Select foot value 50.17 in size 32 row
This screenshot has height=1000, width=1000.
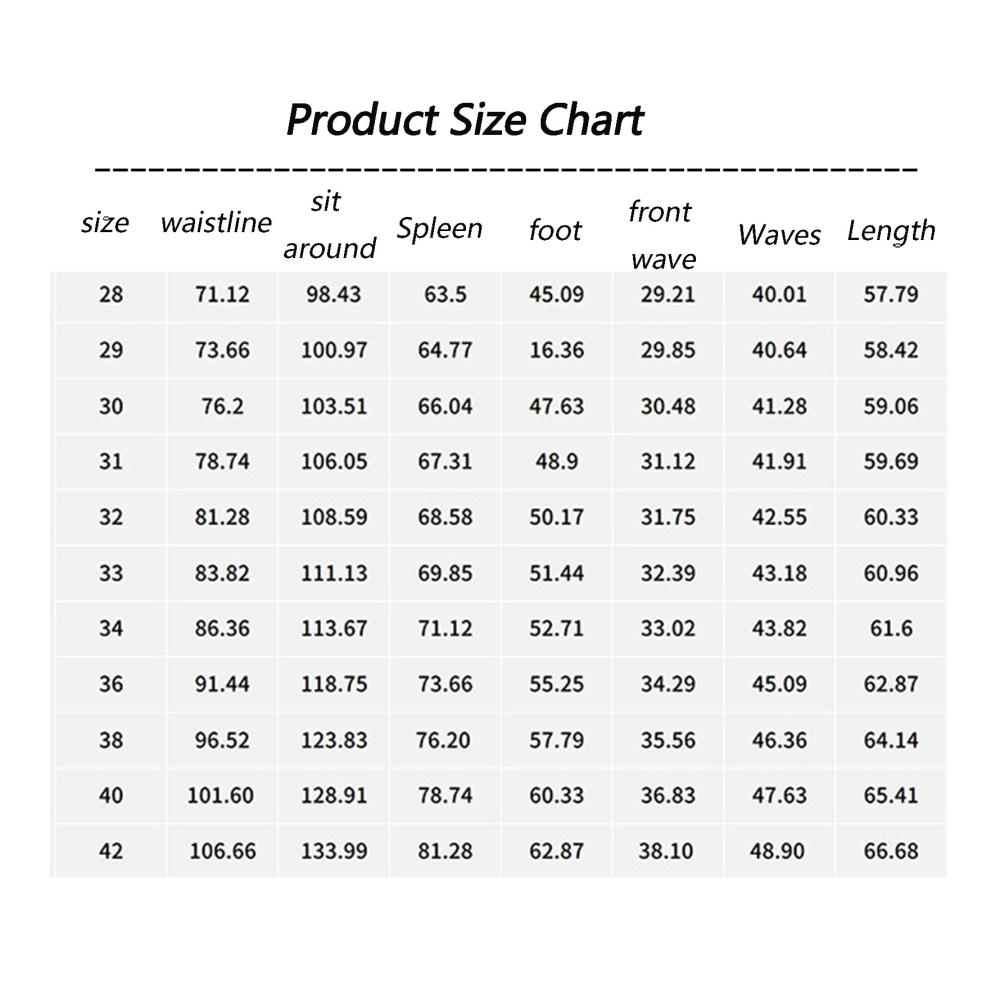[556, 517]
